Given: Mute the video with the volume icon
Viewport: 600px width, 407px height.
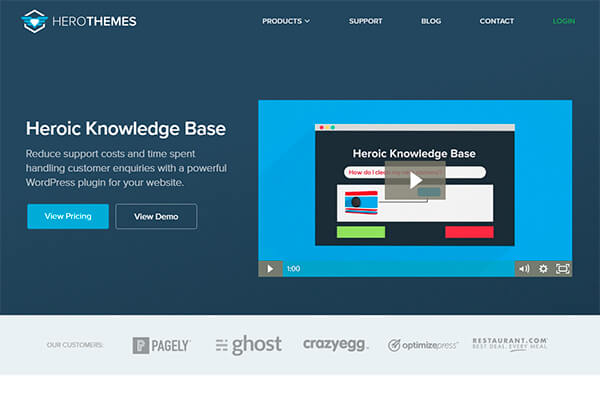Looking at the screenshot, I should 524,269.
